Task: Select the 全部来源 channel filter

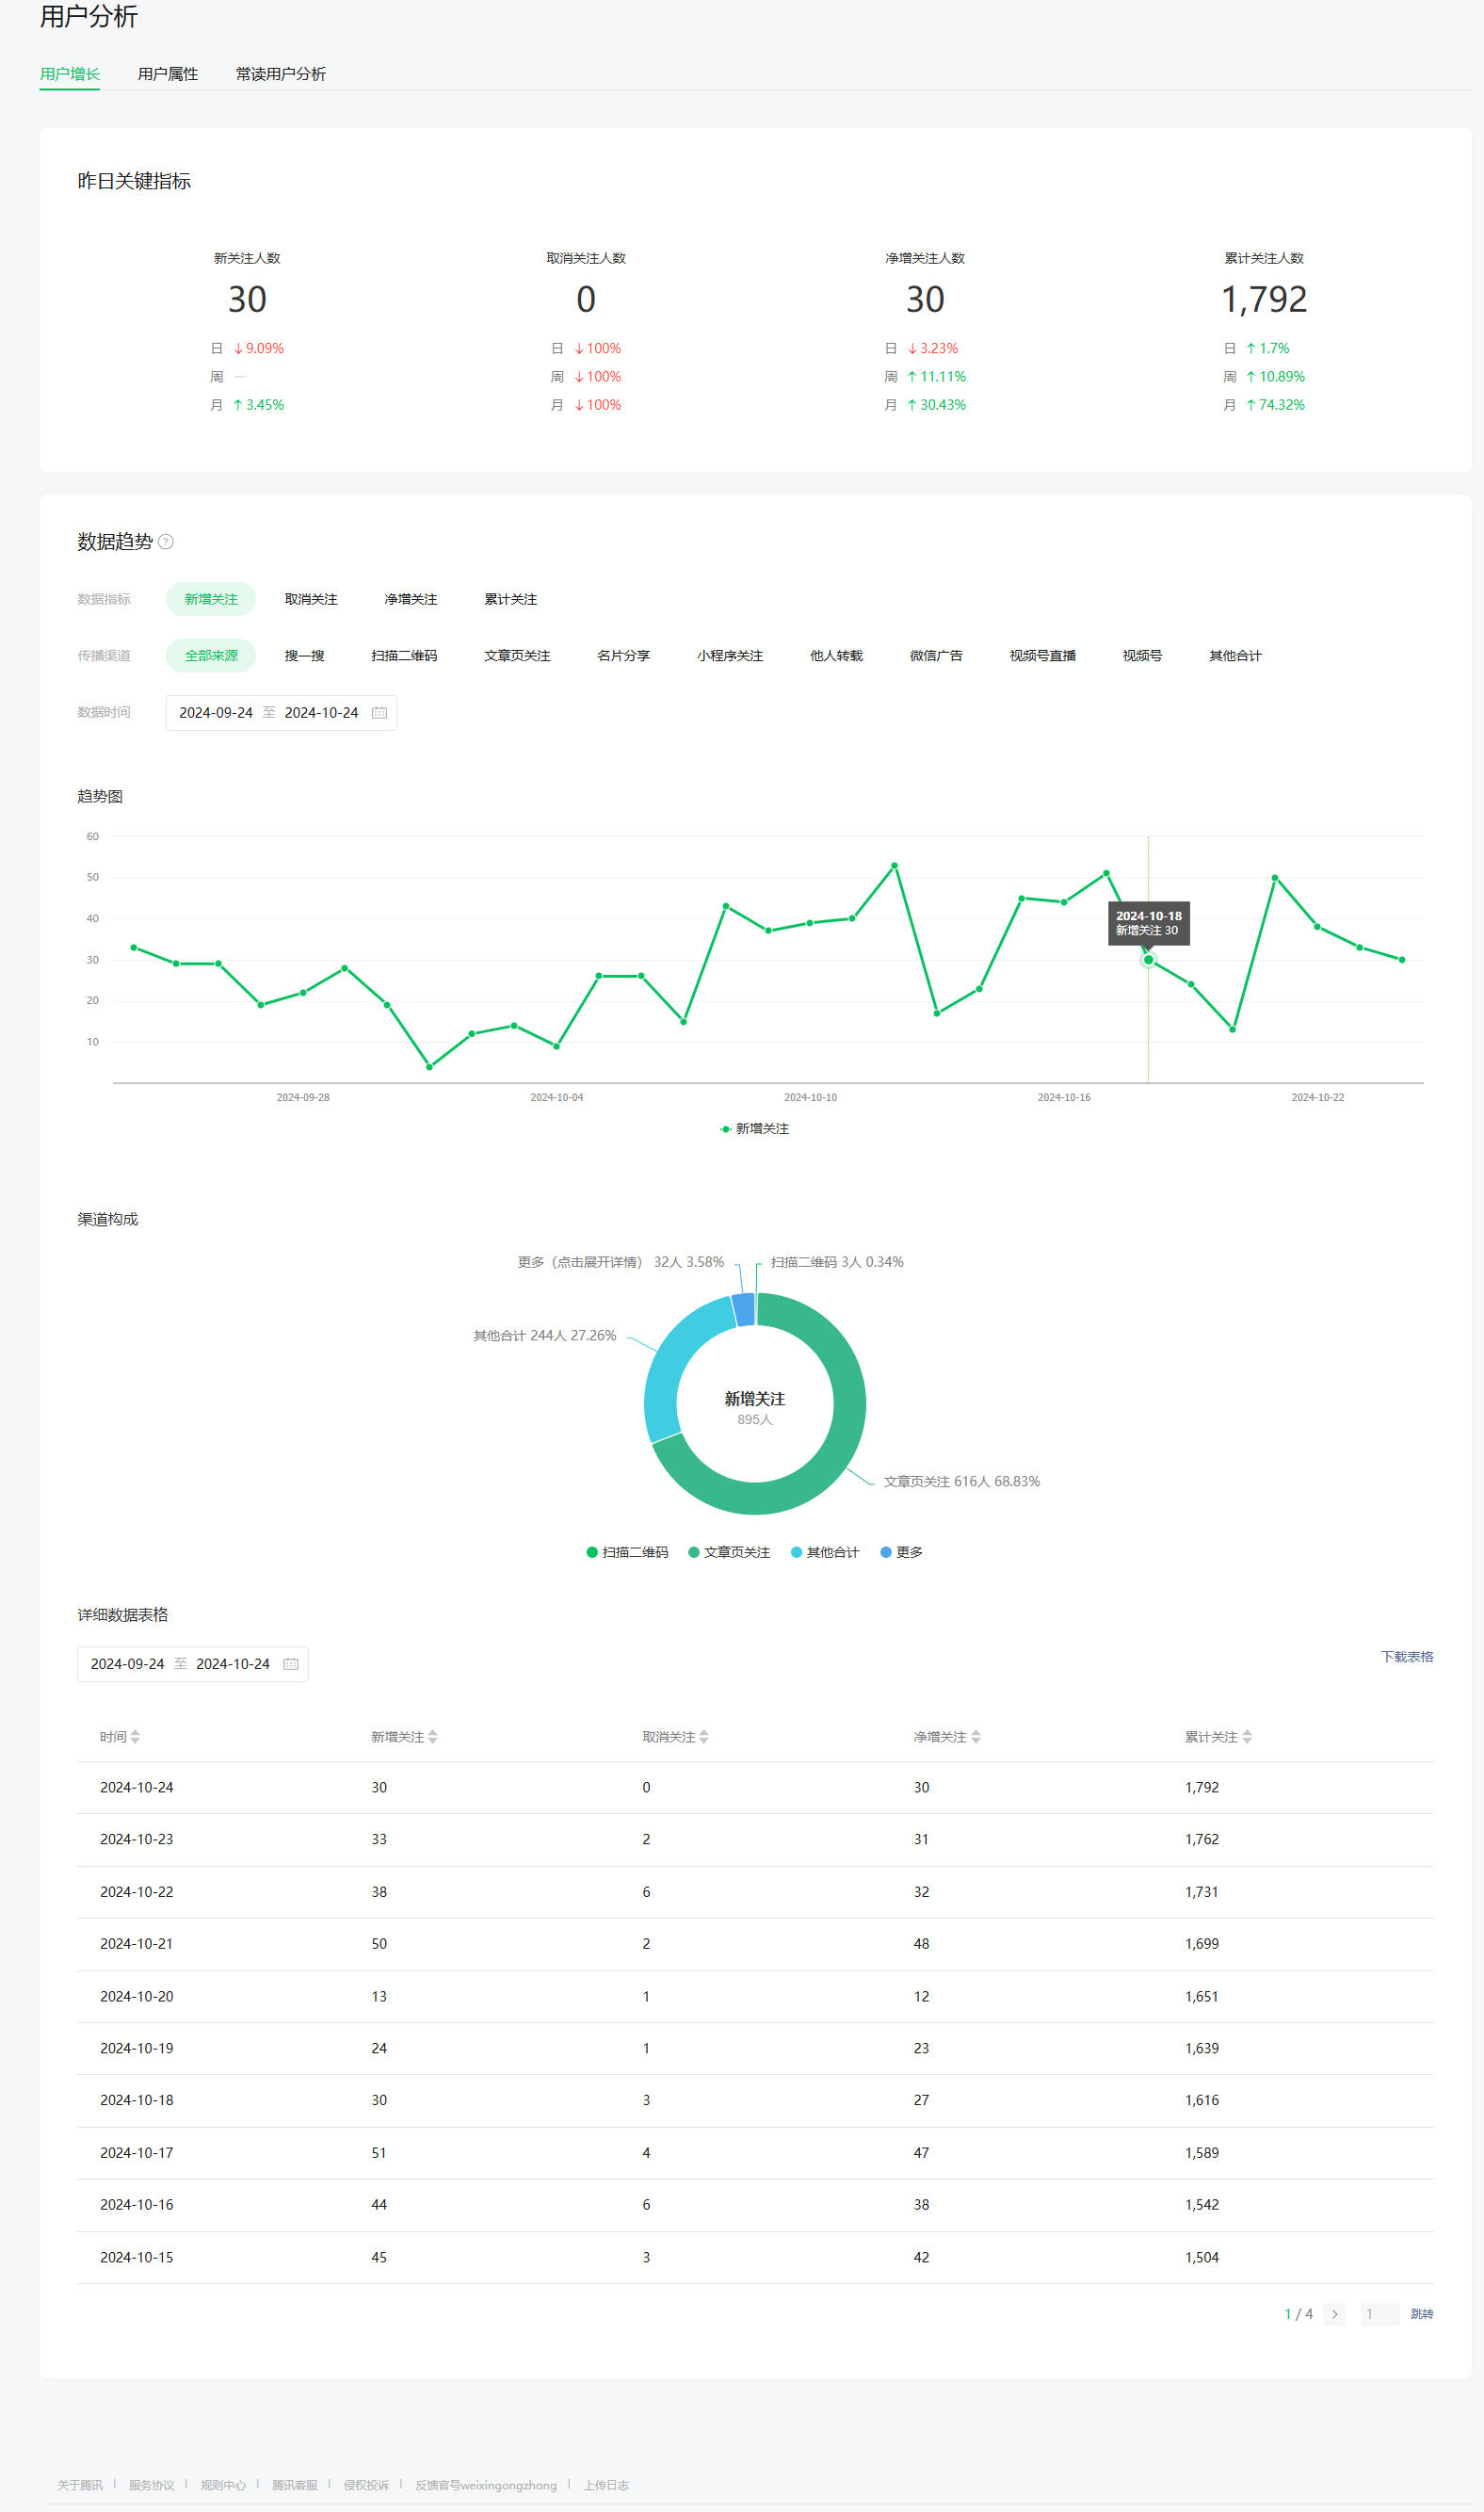Action: pos(211,656)
